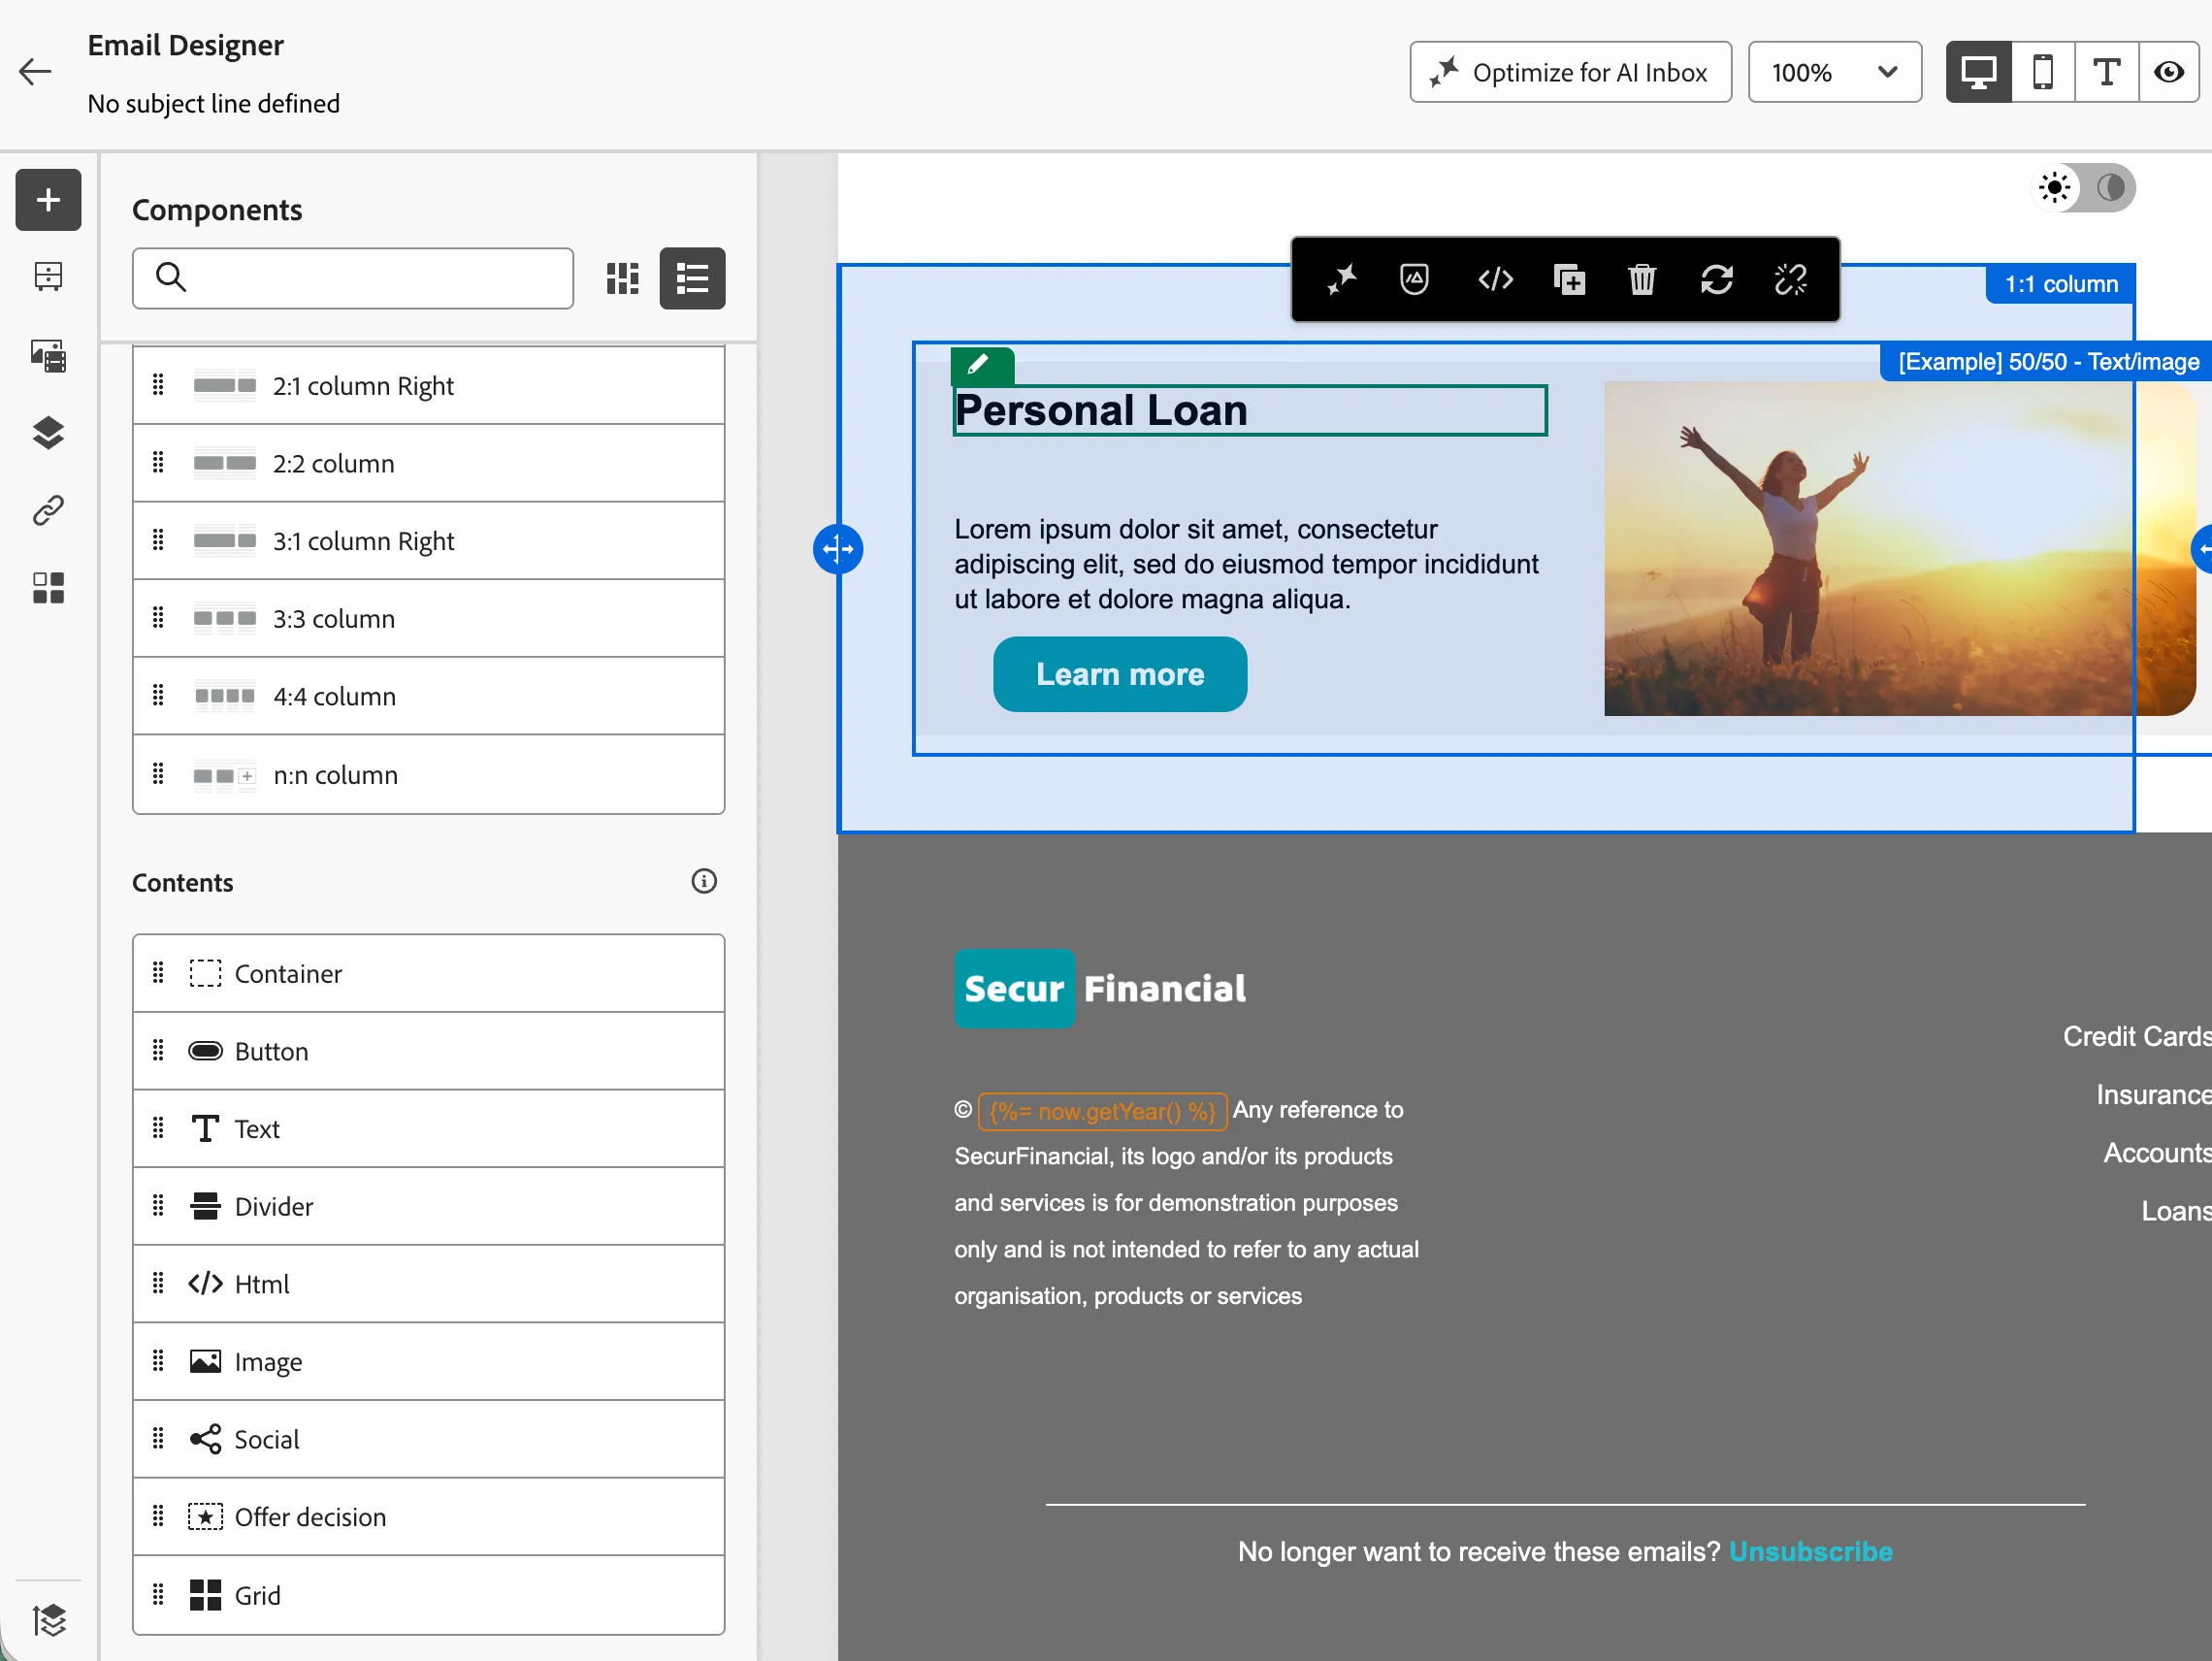Screen dimensions: 2212x1661
Task: Click the green pencil edit badge
Action: point(981,365)
